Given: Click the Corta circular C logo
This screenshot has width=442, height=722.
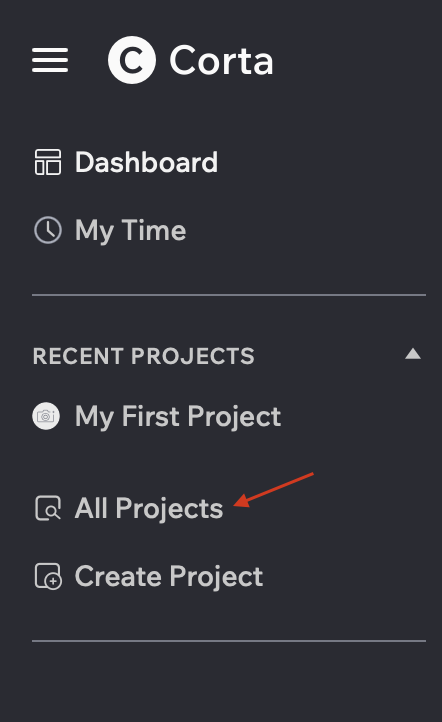Looking at the screenshot, I should (132, 60).
